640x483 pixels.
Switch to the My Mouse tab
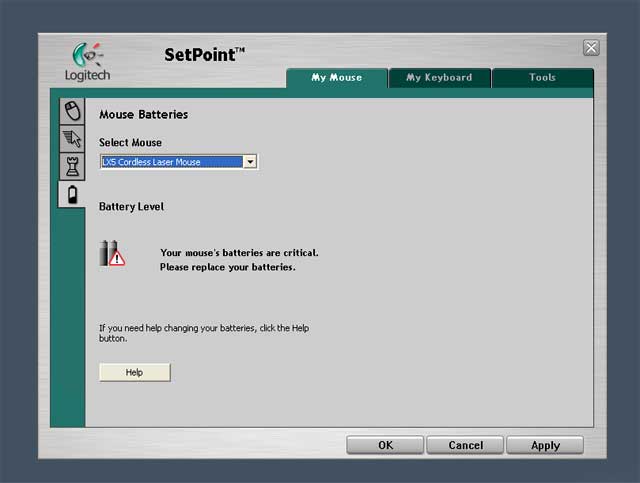coord(337,78)
